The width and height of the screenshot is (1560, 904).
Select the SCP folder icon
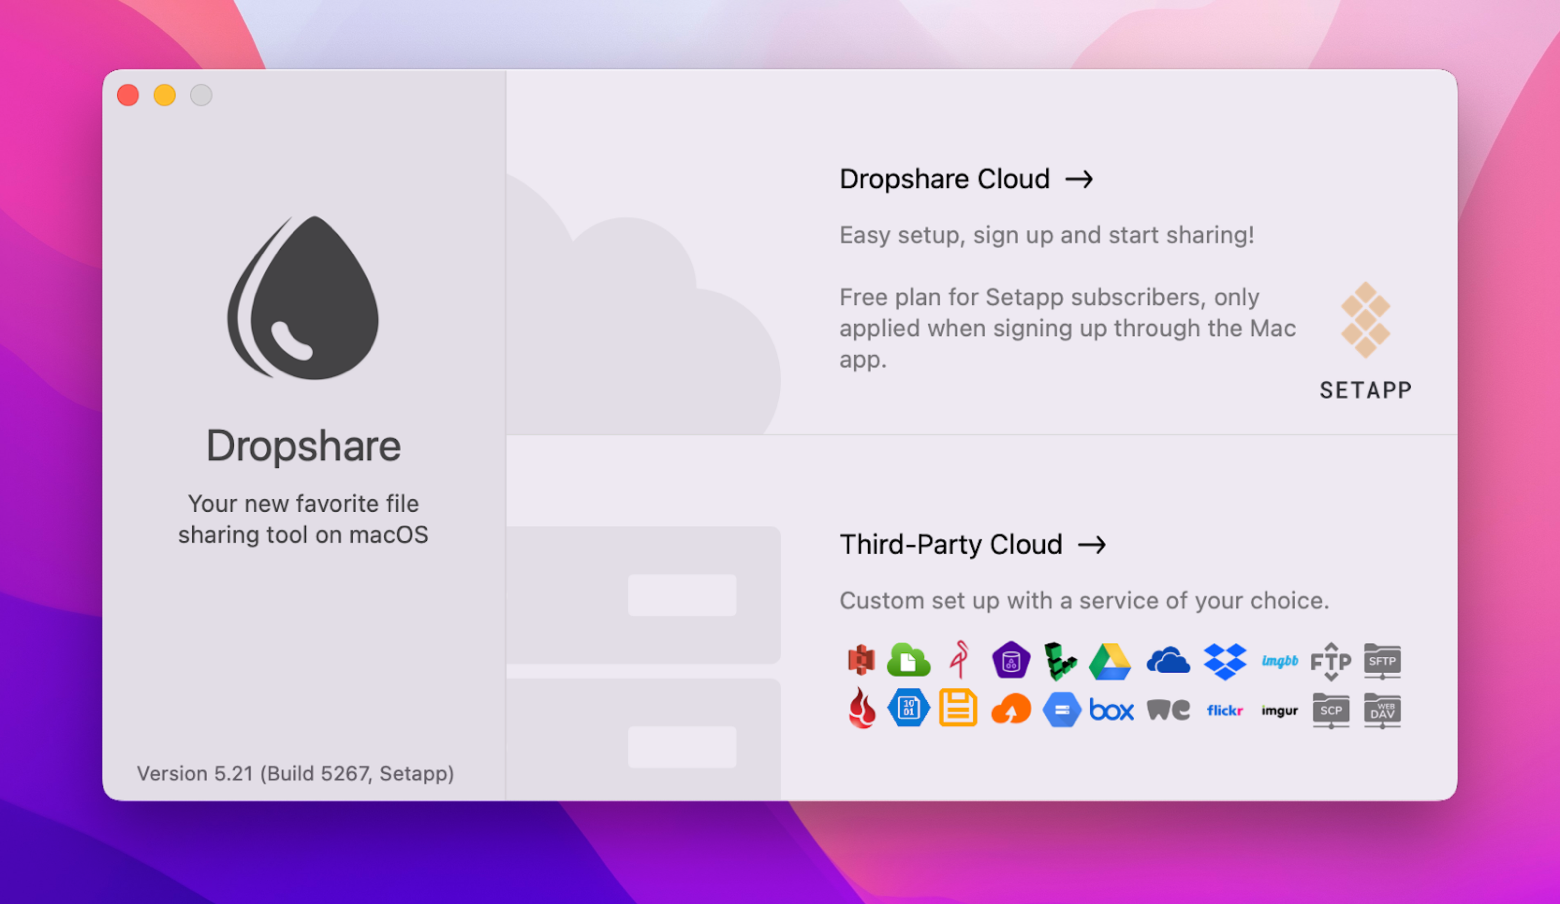pyautogui.click(x=1331, y=709)
